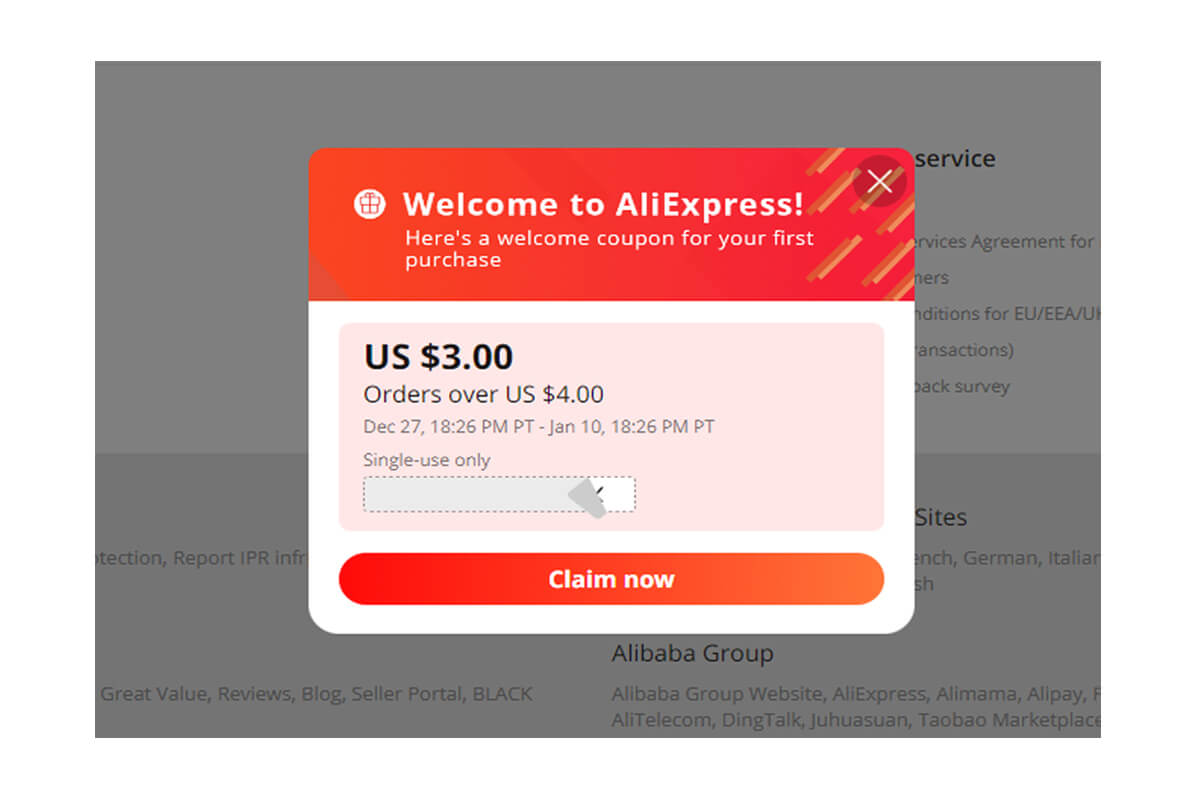Click the gift icon beside Welcome heading
This screenshot has height=800, width=1200.
[x=370, y=204]
